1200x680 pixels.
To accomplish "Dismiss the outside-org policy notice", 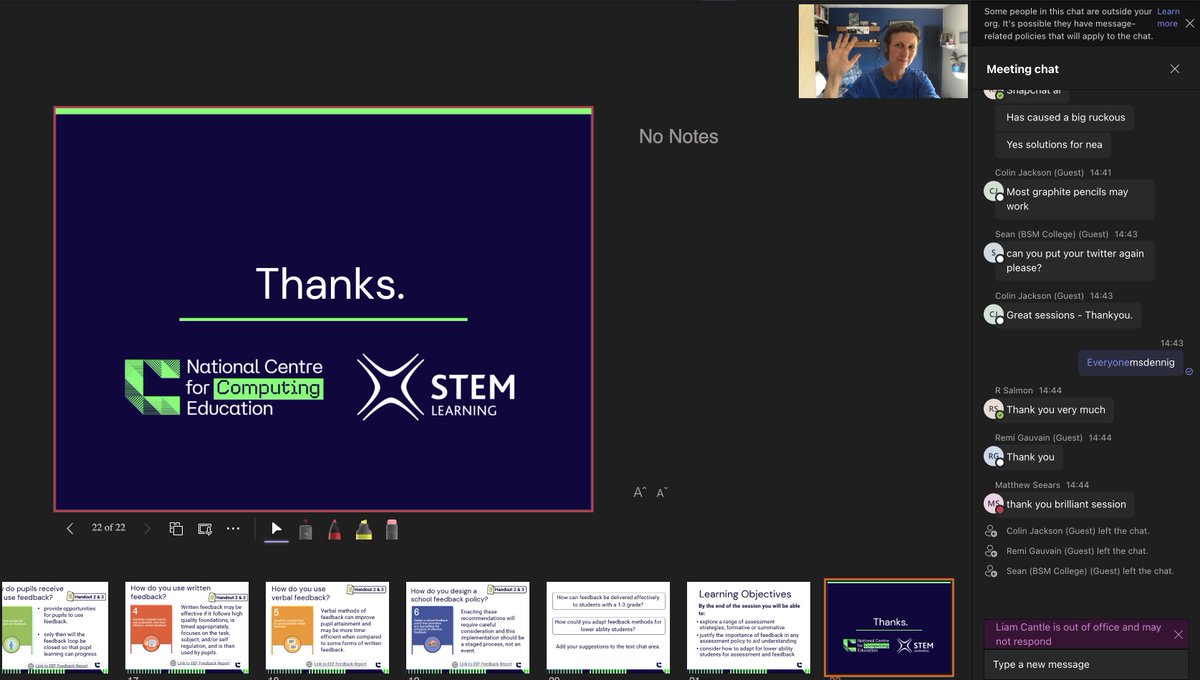I will click(1189, 24).
